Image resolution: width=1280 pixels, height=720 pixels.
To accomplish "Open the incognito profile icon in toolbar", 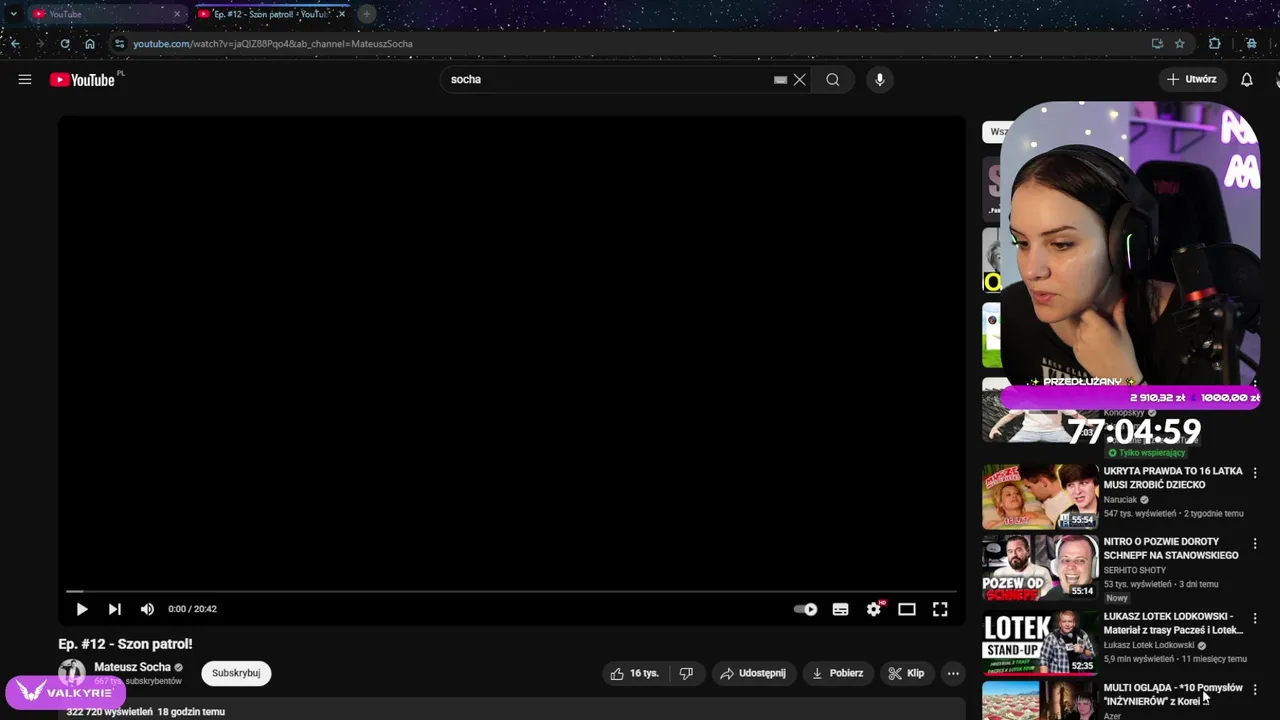I will pos(1251,44).
